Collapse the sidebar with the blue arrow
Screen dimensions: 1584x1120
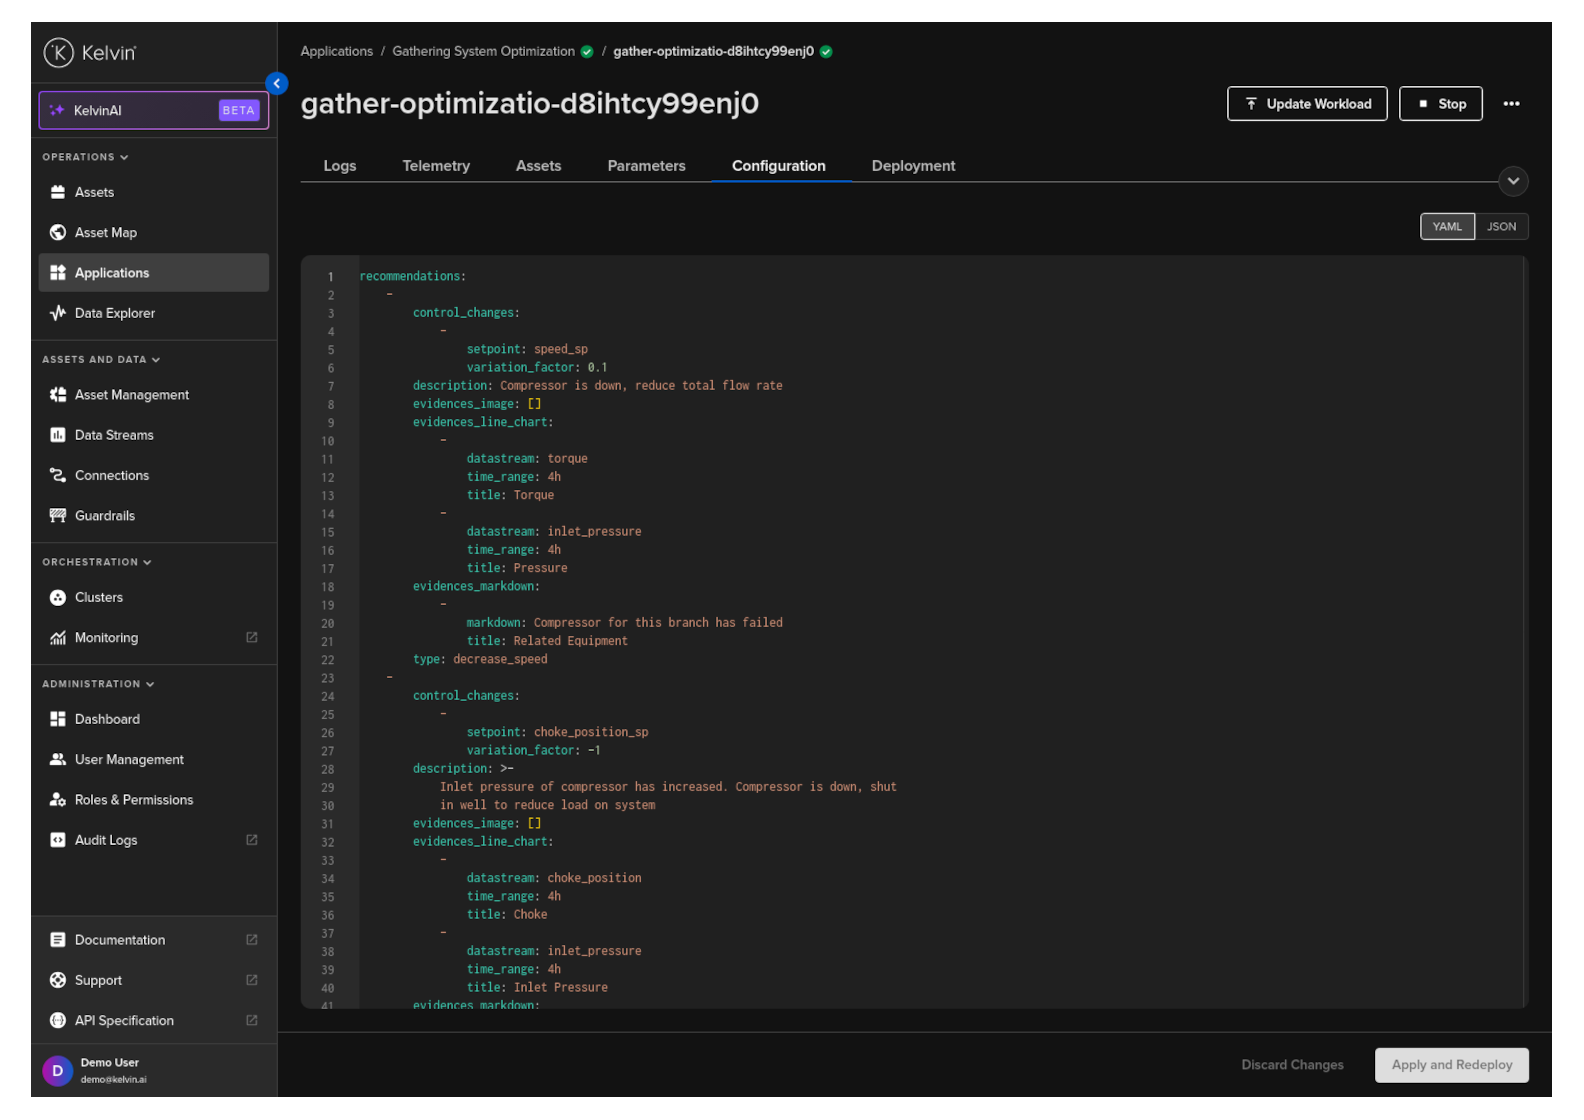277,84
